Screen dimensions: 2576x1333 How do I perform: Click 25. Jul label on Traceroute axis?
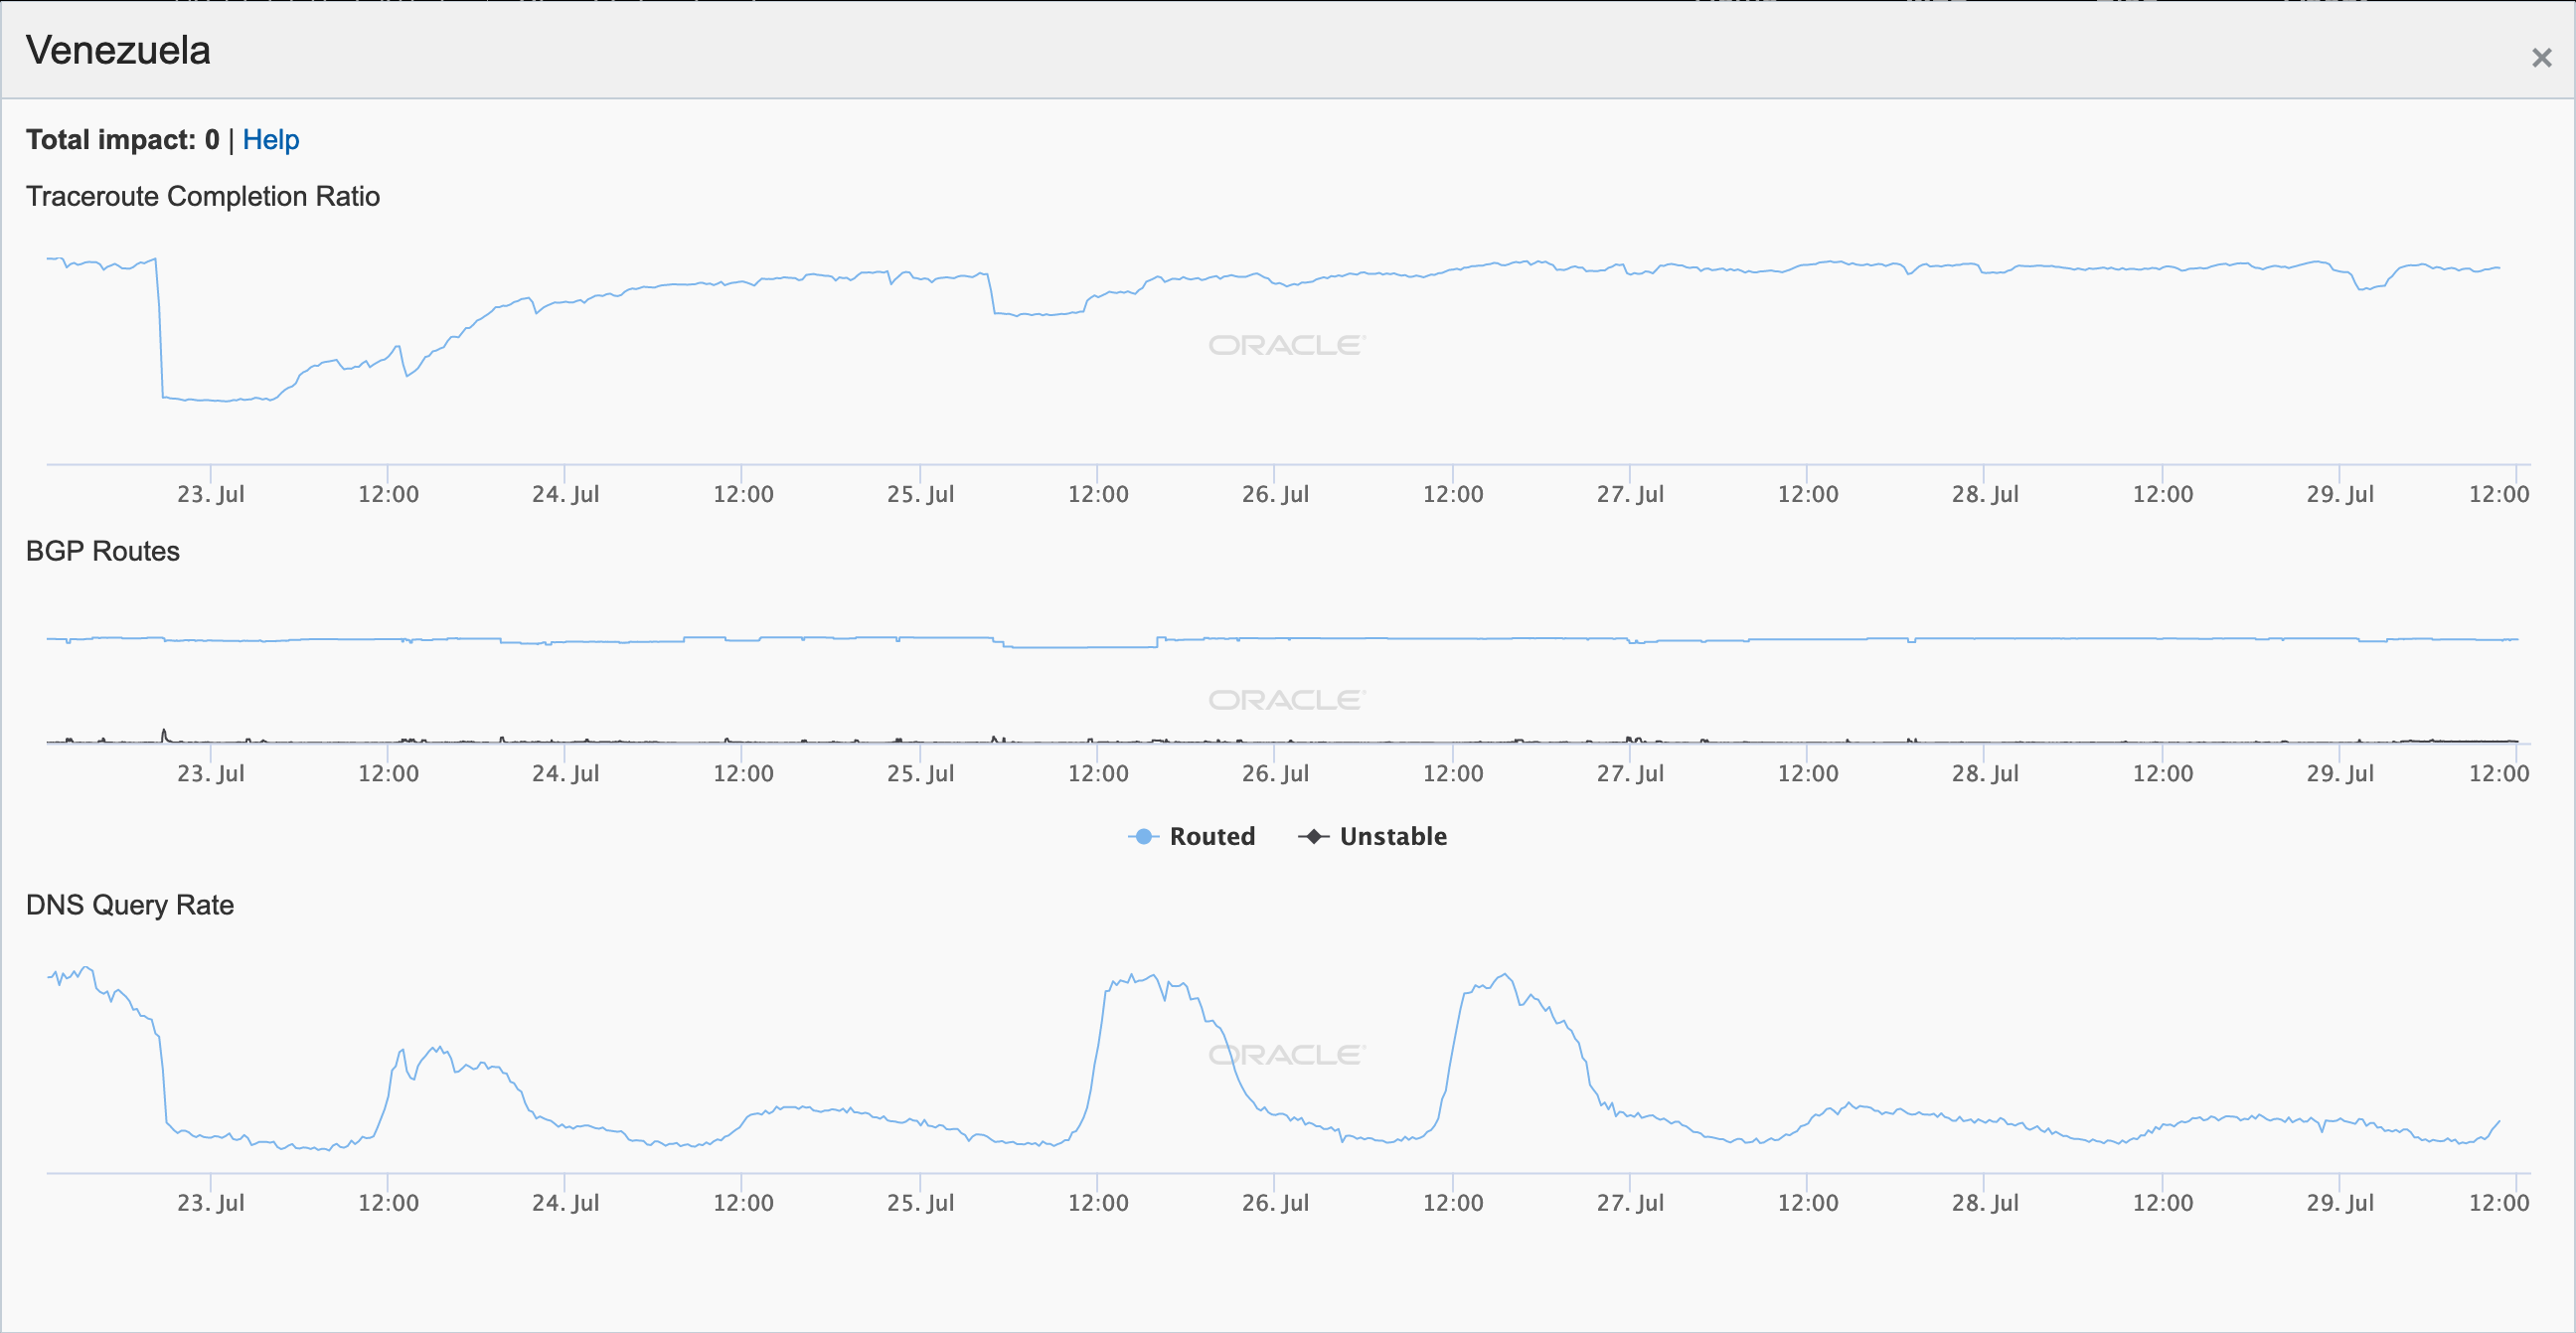920,494
